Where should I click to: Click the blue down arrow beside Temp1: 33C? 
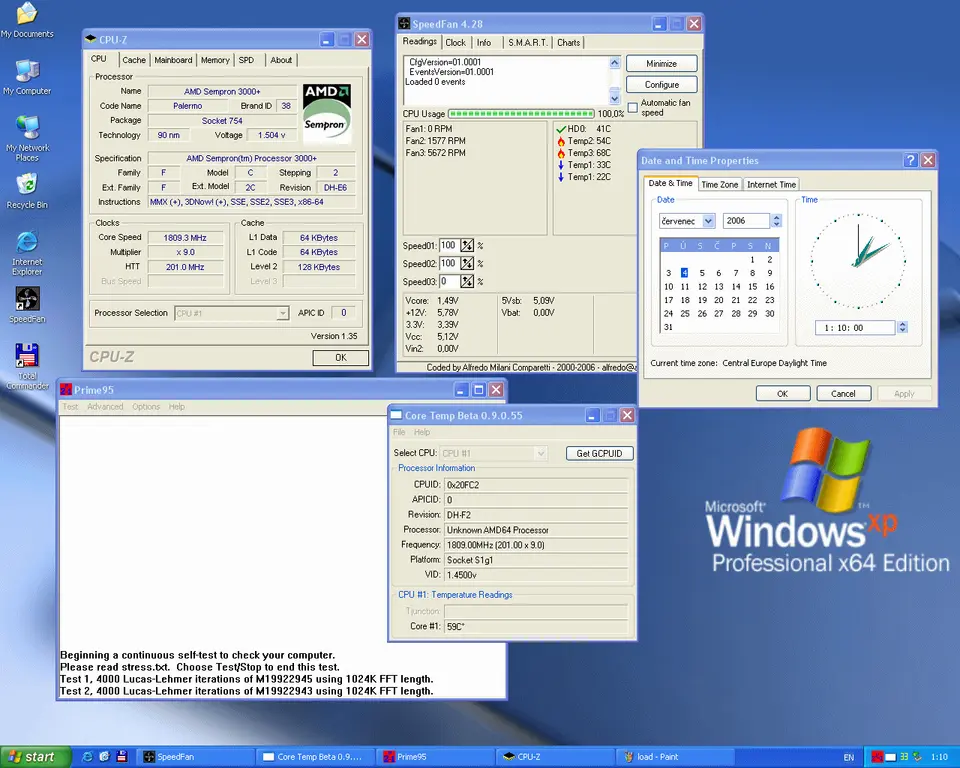click(x=561, y=165)
